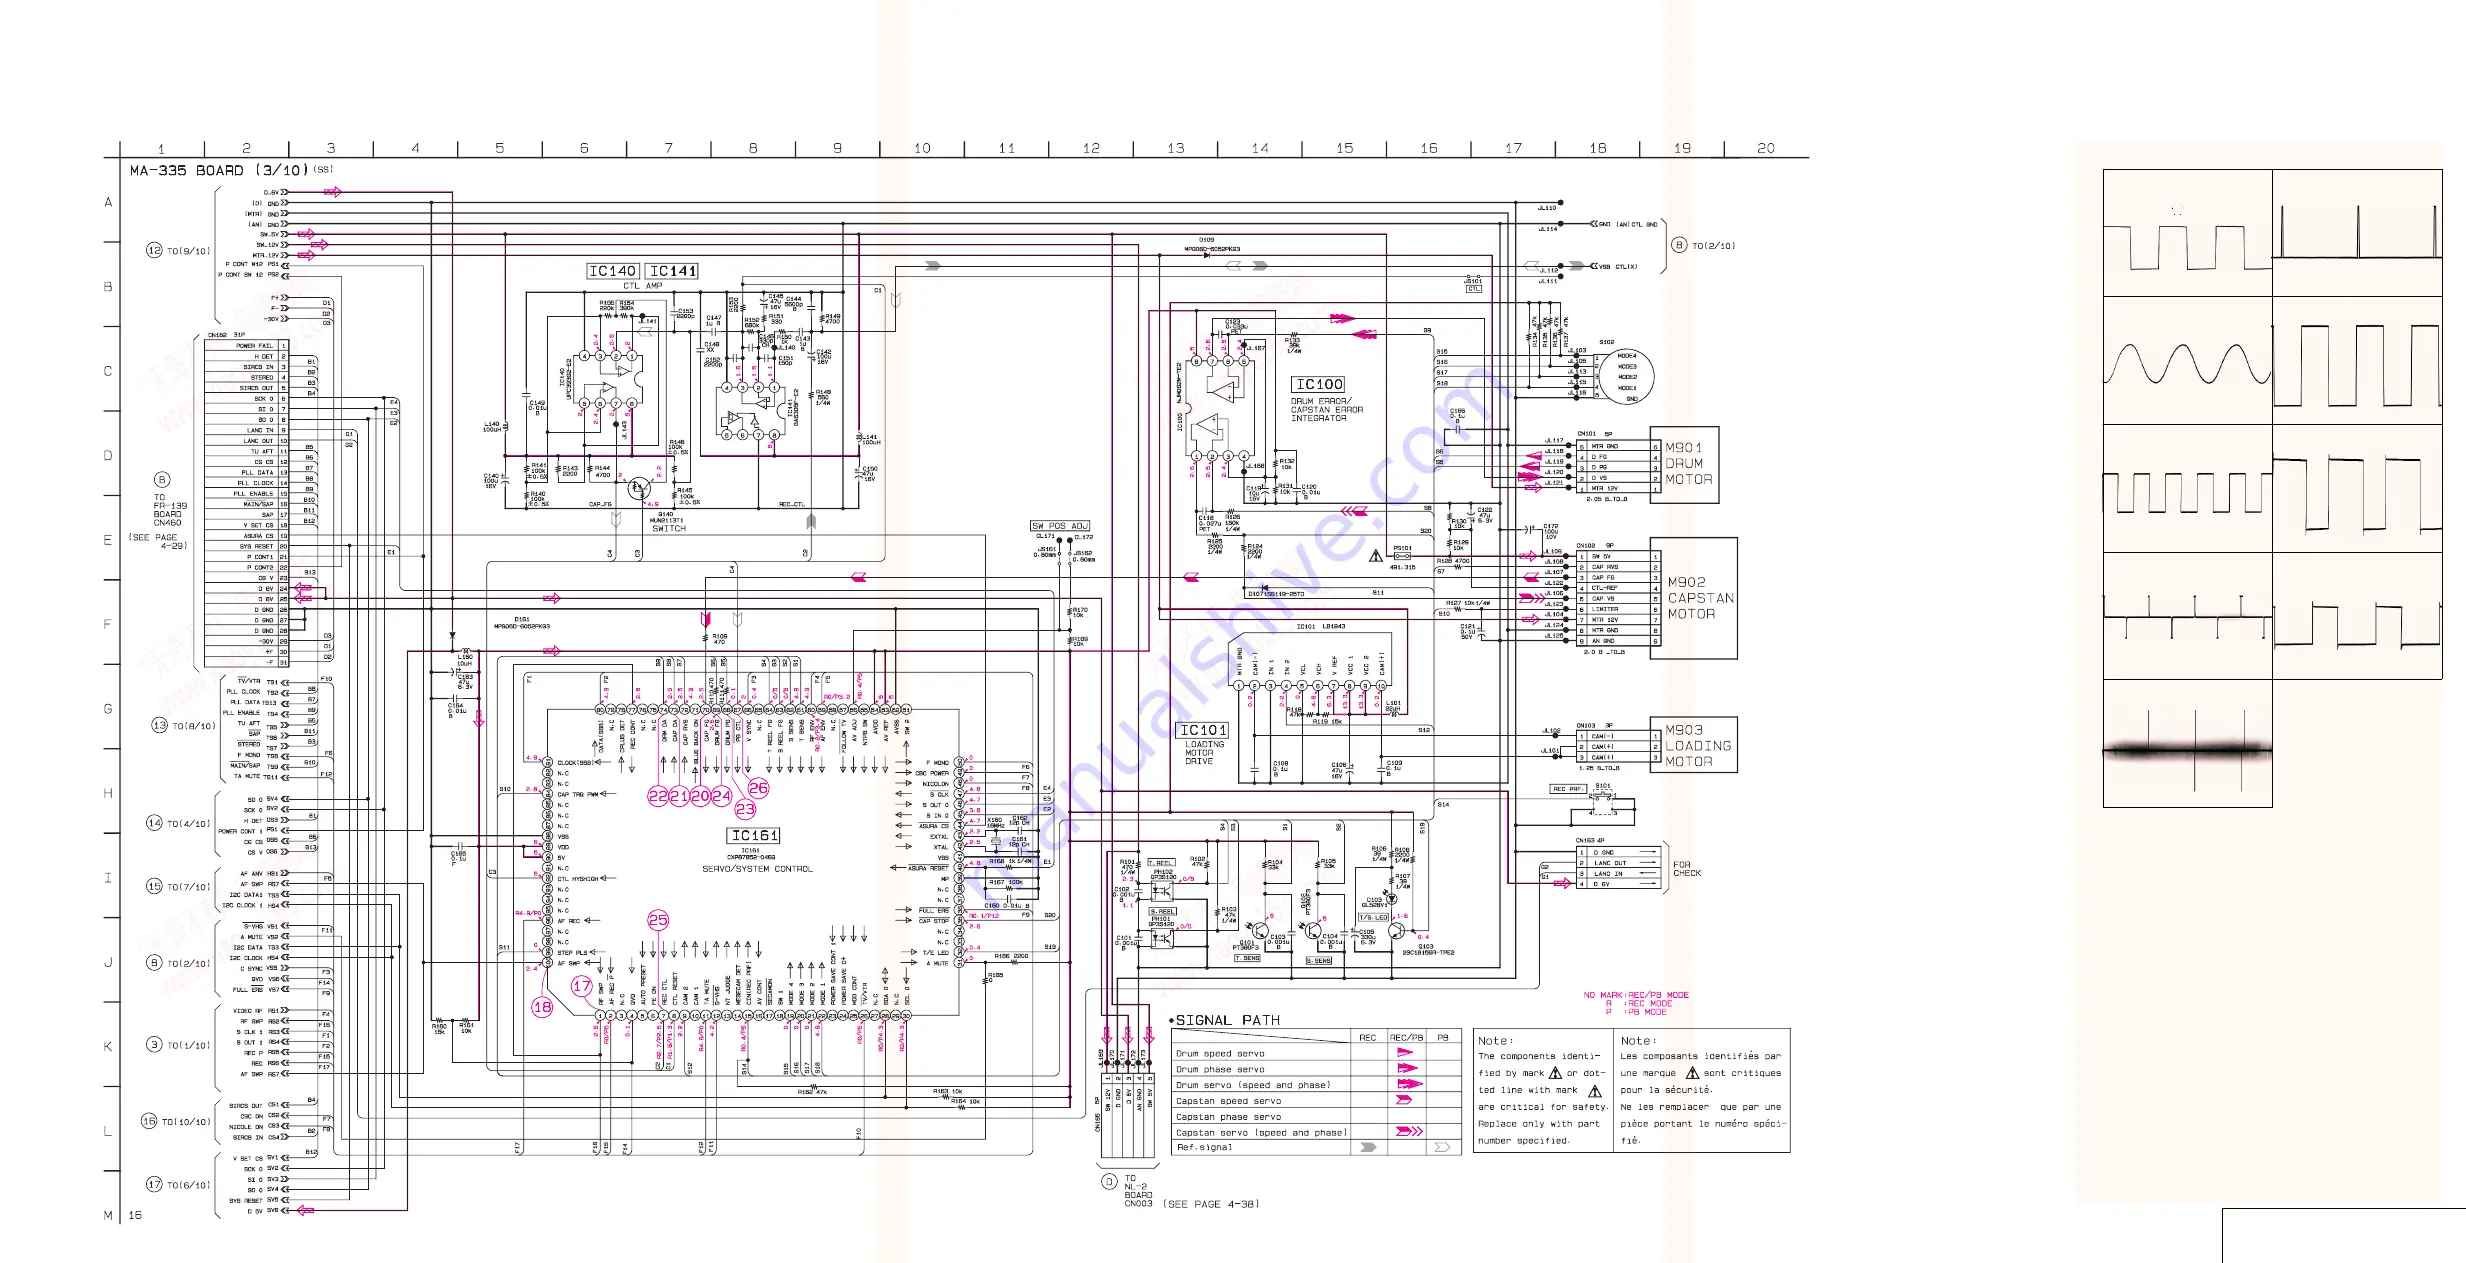The width and height of the screenshot is (2466, 1263).
Task: Click the IC161 label box
Action: tap(753, 835)
